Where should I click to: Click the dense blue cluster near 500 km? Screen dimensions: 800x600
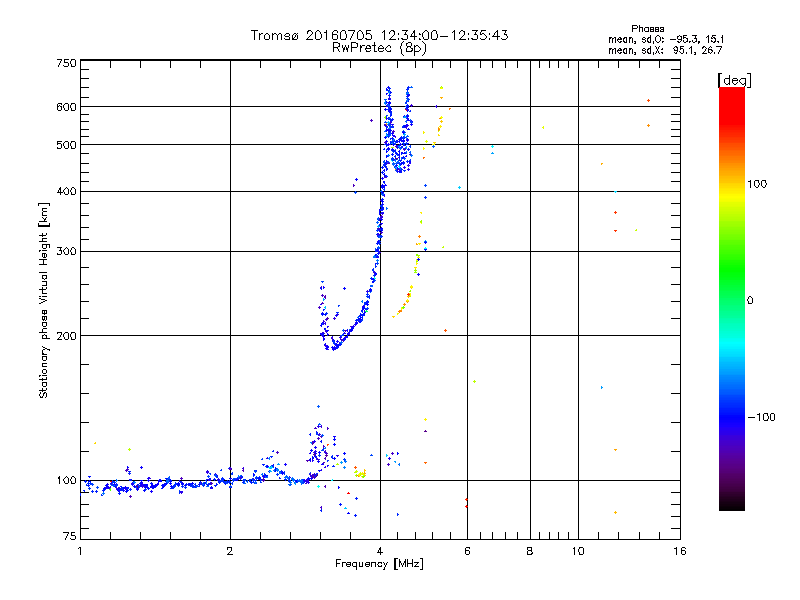[x=400, y=153]
